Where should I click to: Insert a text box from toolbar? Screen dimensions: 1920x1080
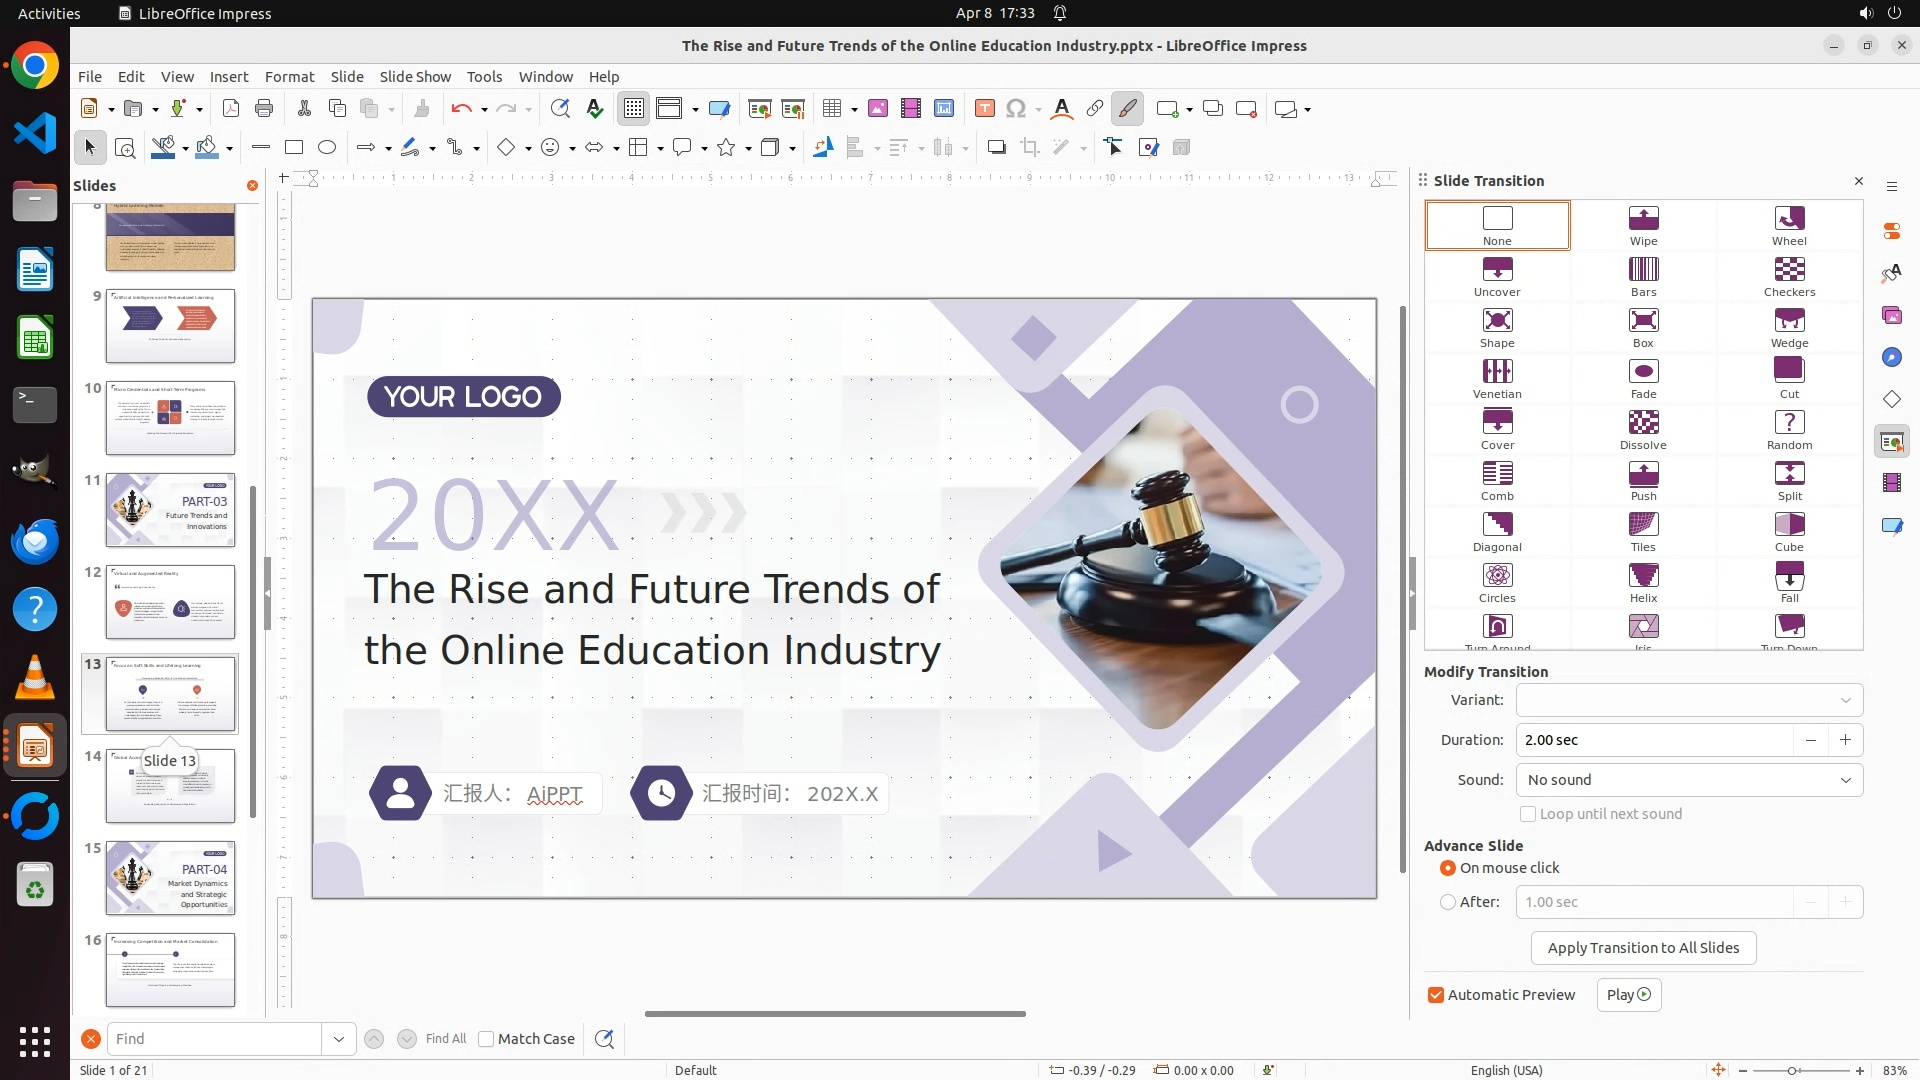[x=984, y=109]
